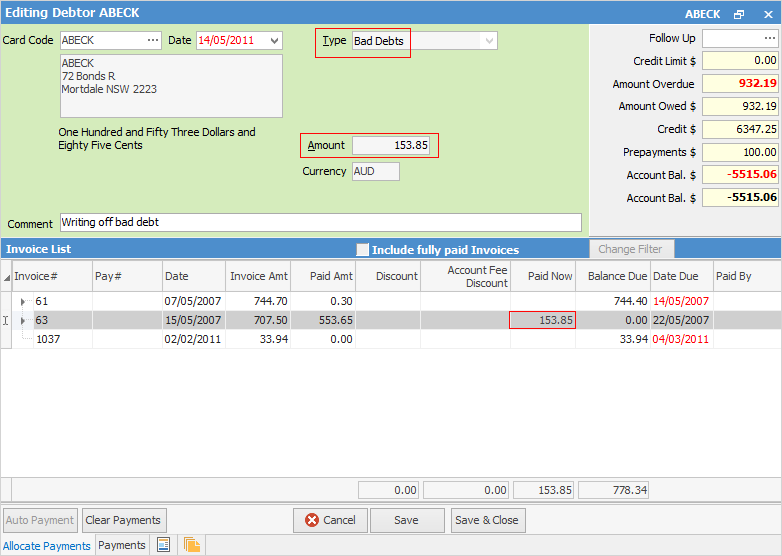
Task: Click the Save & Close button
Action: pos(487,520)
